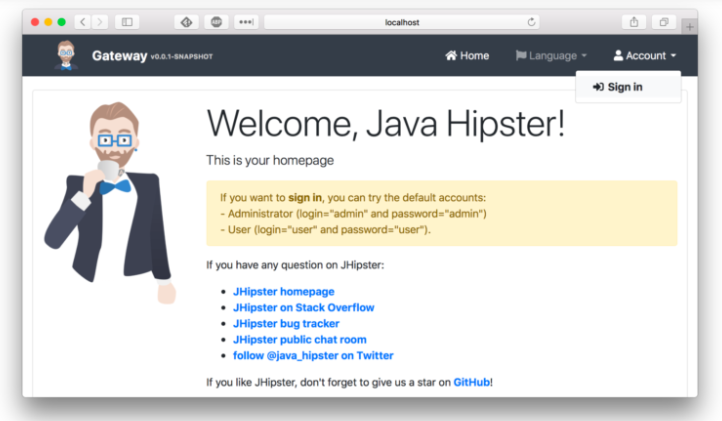Click the bold 'sign in' link in the yellow alert

tap(305, 198)
